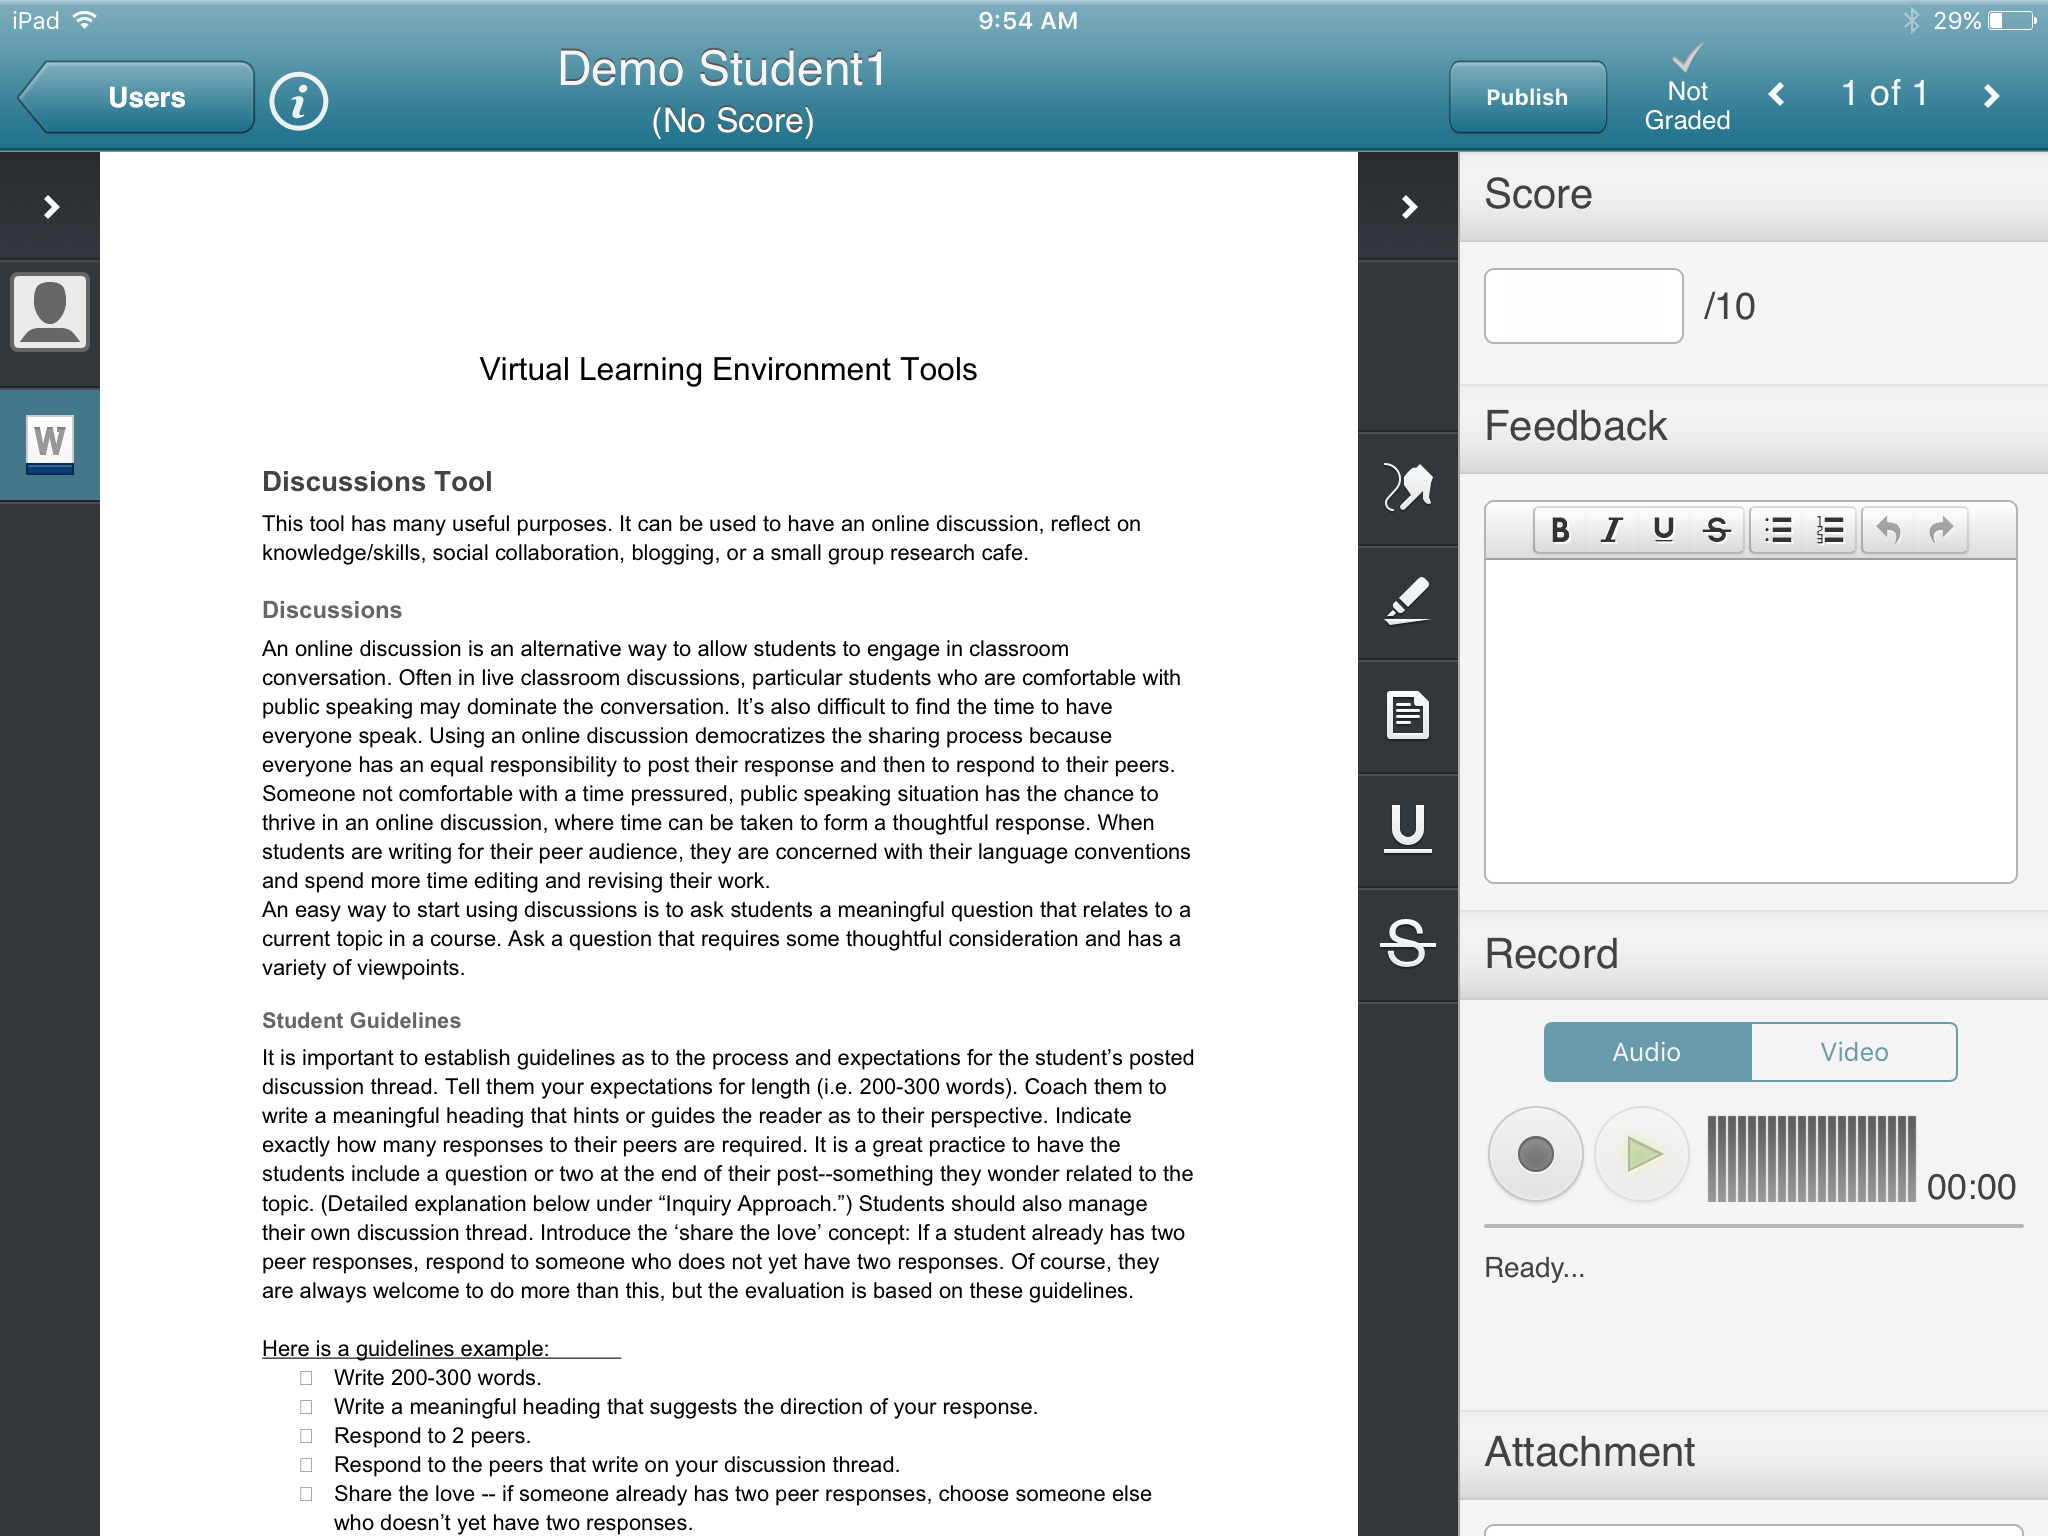Viewport: 2048px width, 1536px height.
Task: Open the Word document file icon
Action: click(x=50, y=444)
